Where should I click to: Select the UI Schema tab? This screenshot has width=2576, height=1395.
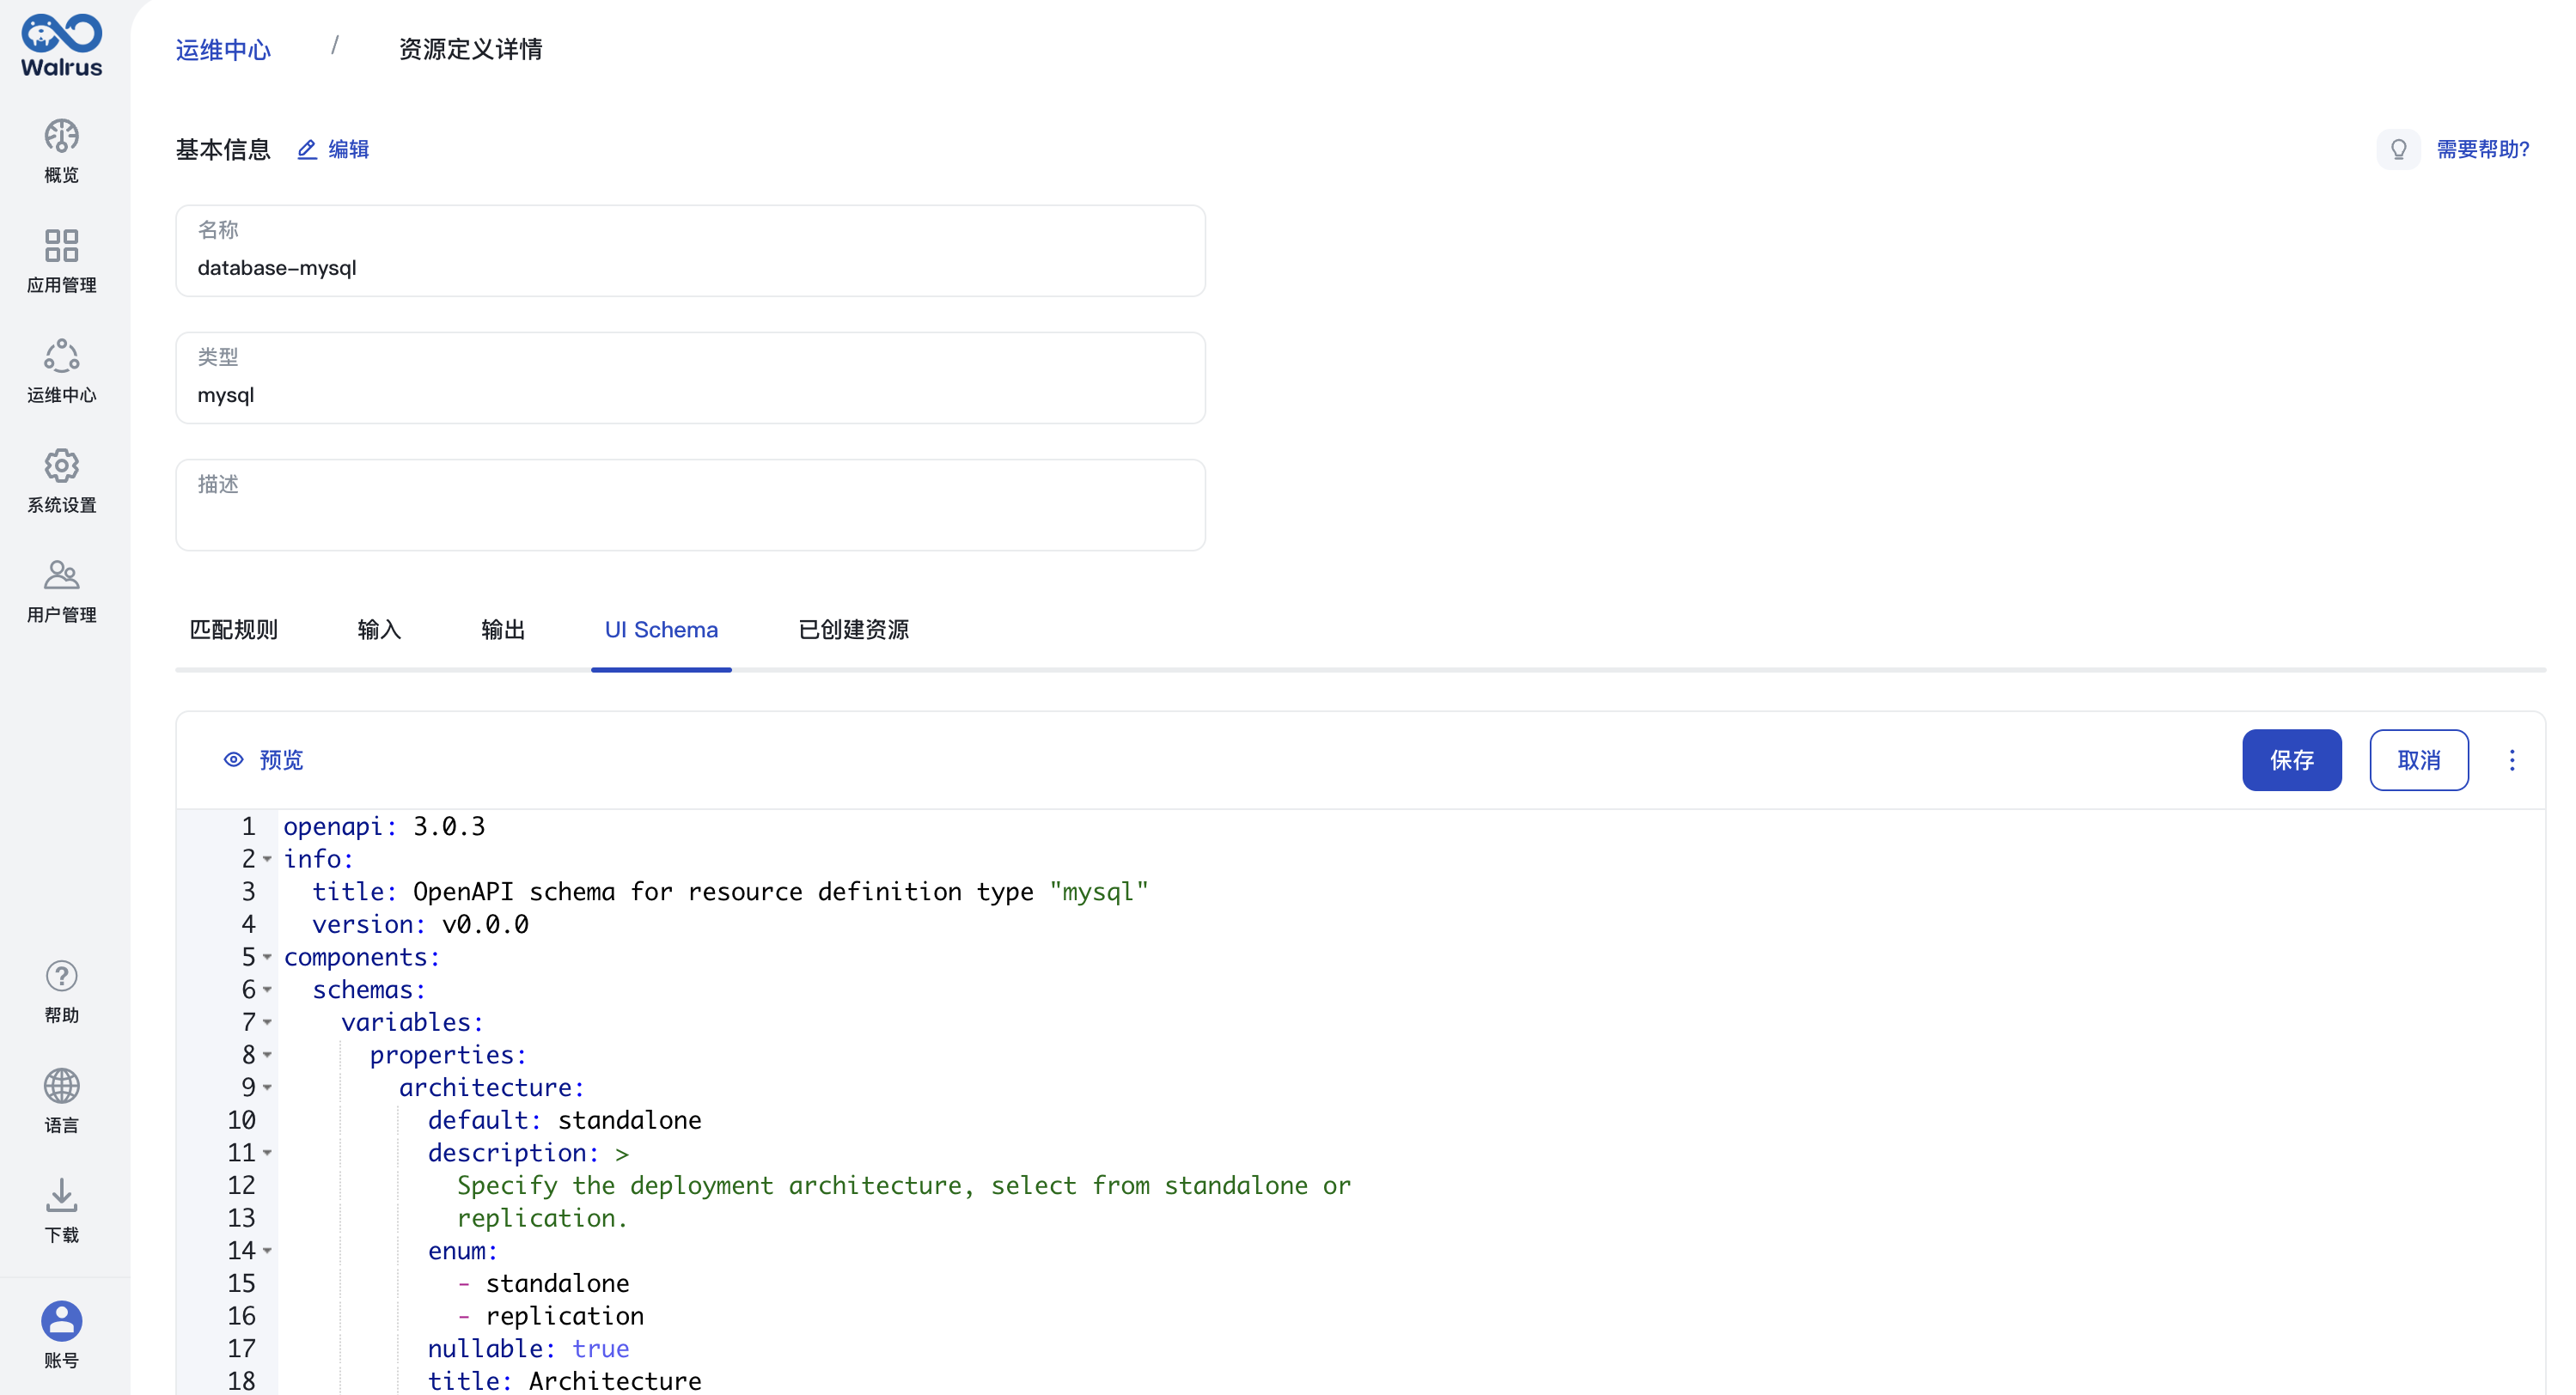coord(661,630)
